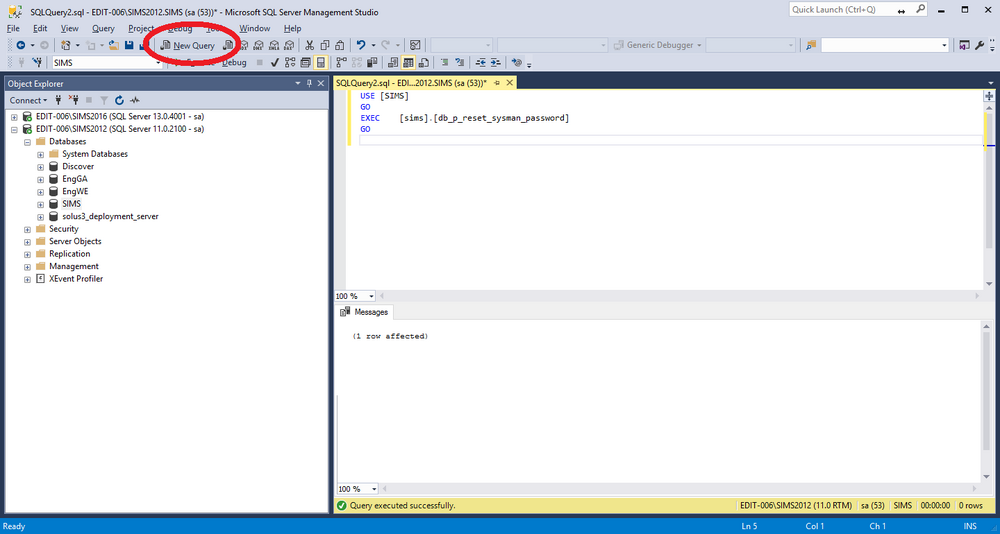Toggle IntelliSense enabled icon

tap(321, 63)
